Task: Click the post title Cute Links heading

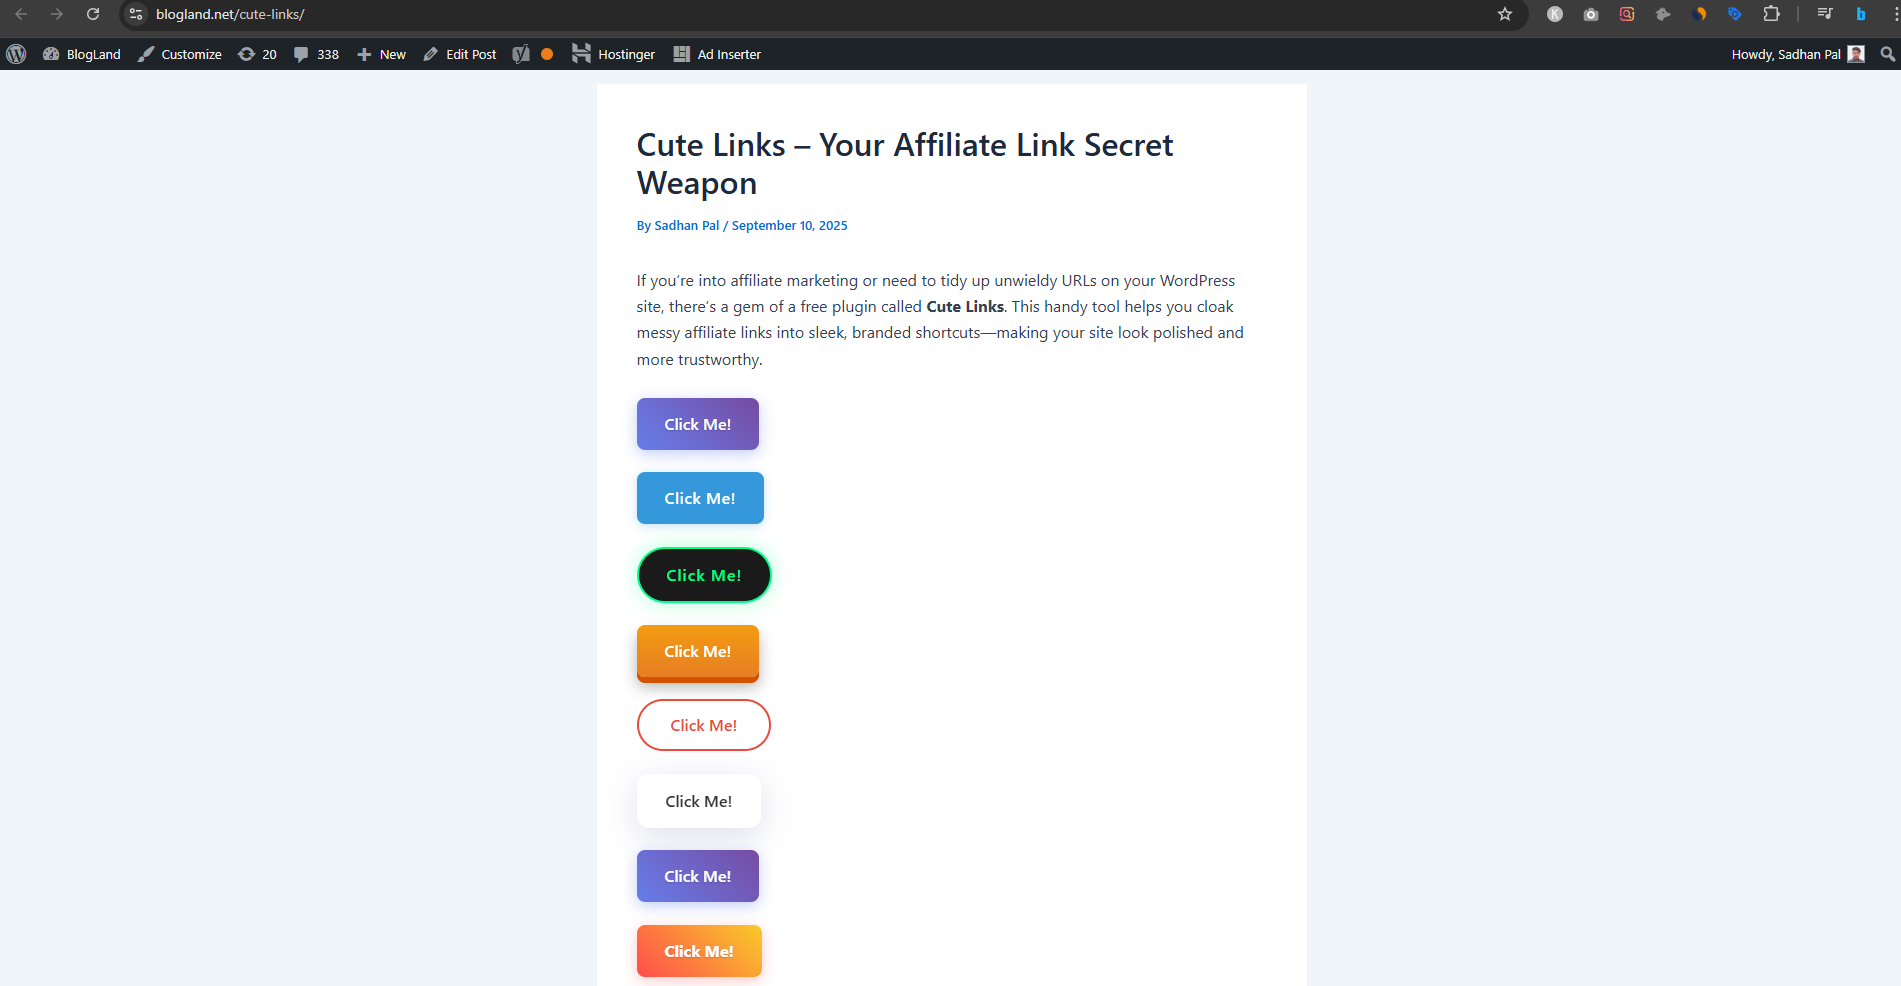Action: [x=905, y=164]
